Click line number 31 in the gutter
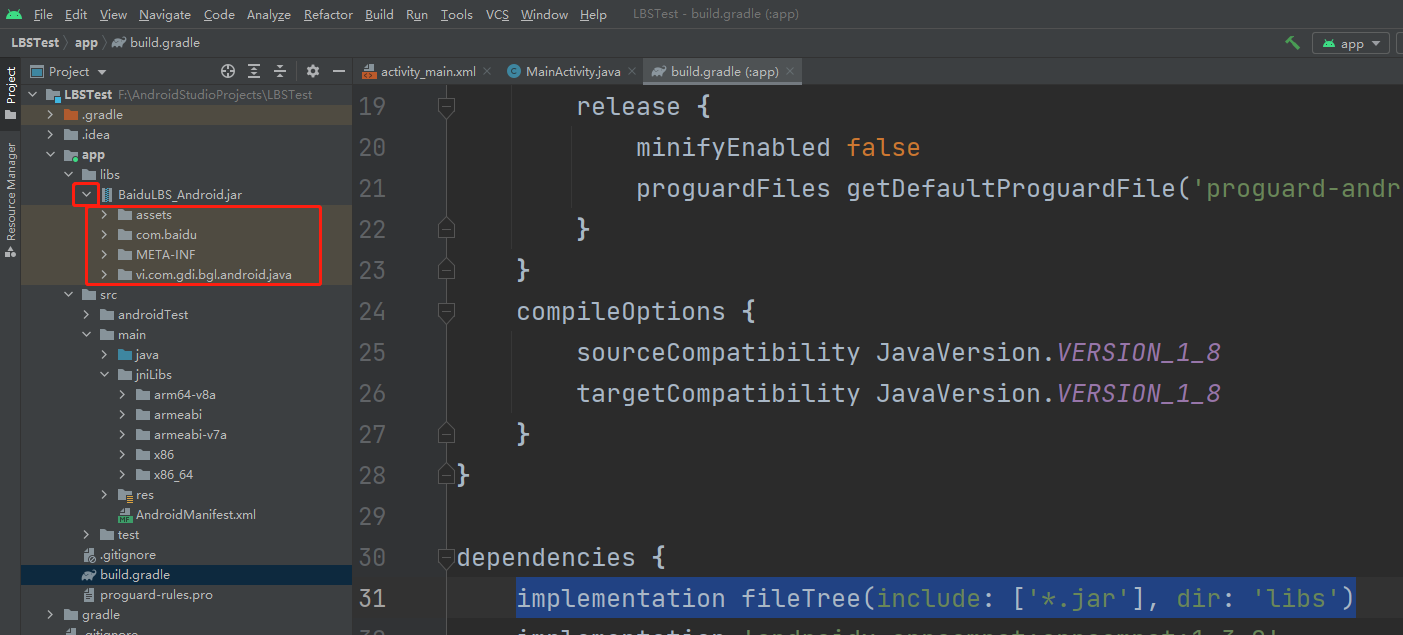This screenshot has height=635, width=1403. point(372,598)
